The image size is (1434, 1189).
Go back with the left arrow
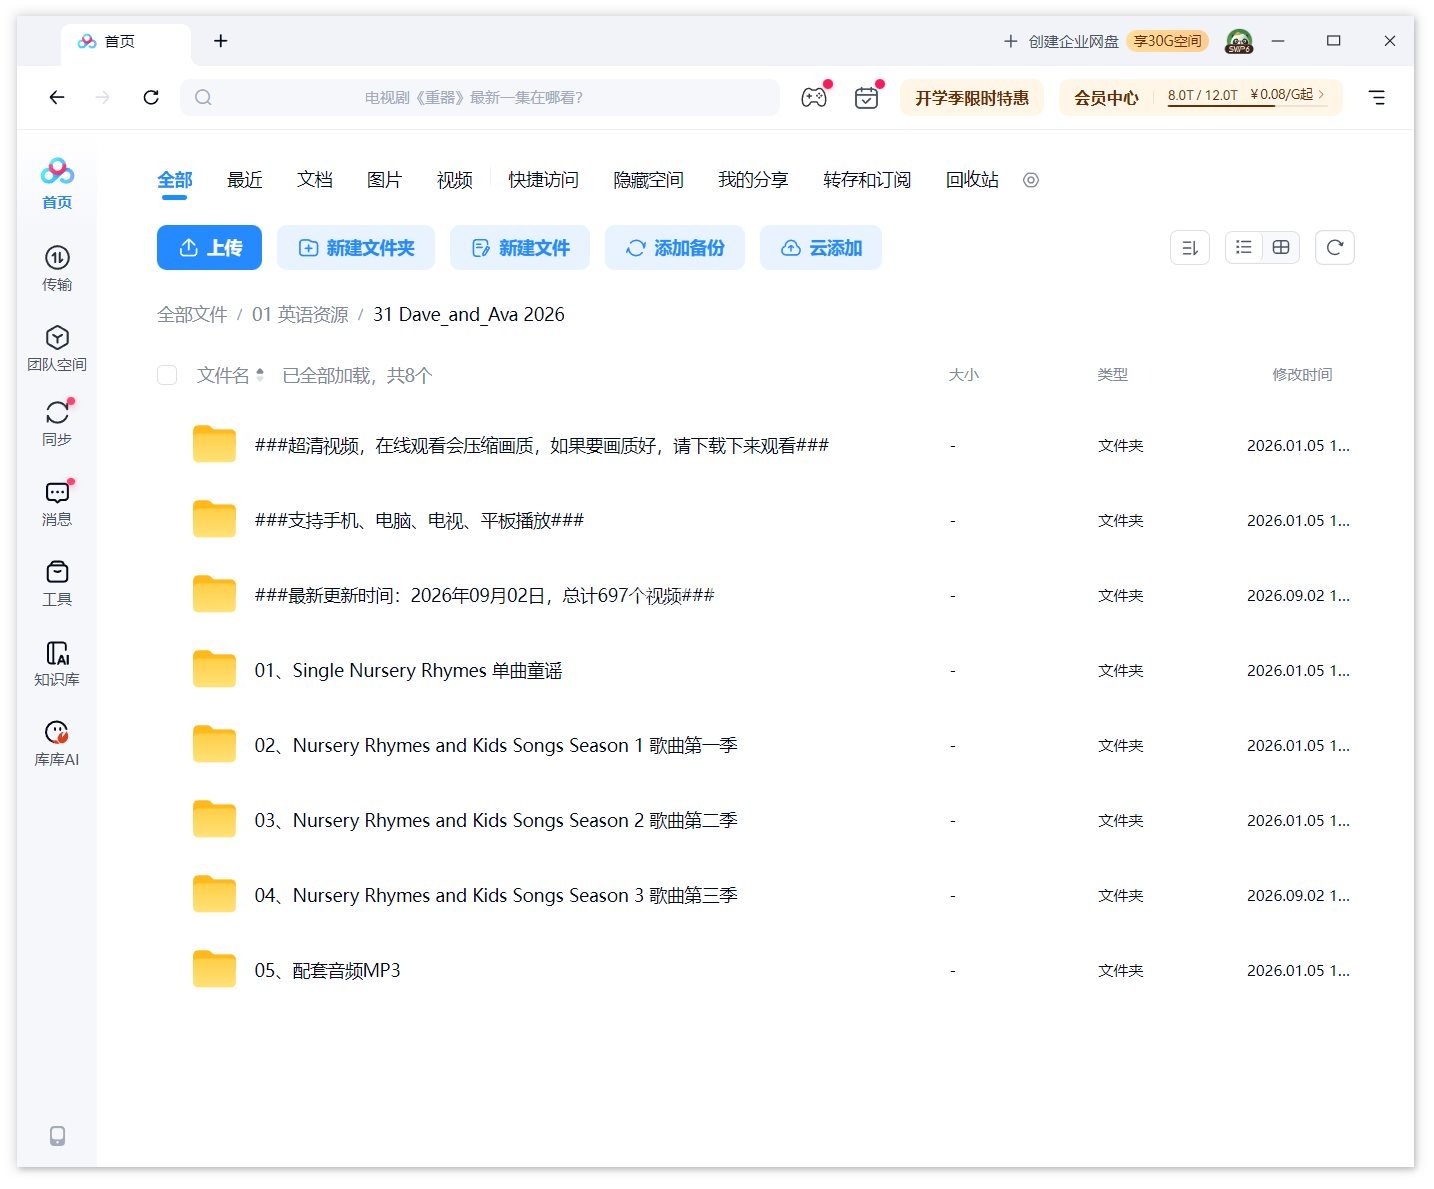click(57, 97)
